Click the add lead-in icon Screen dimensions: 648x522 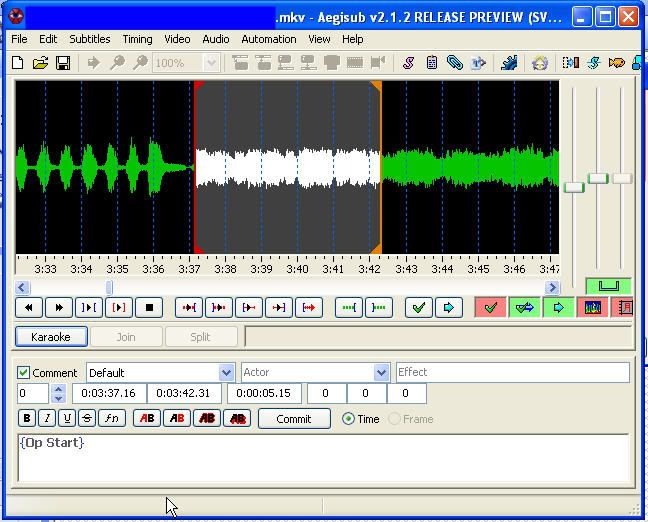pos(349,307)
